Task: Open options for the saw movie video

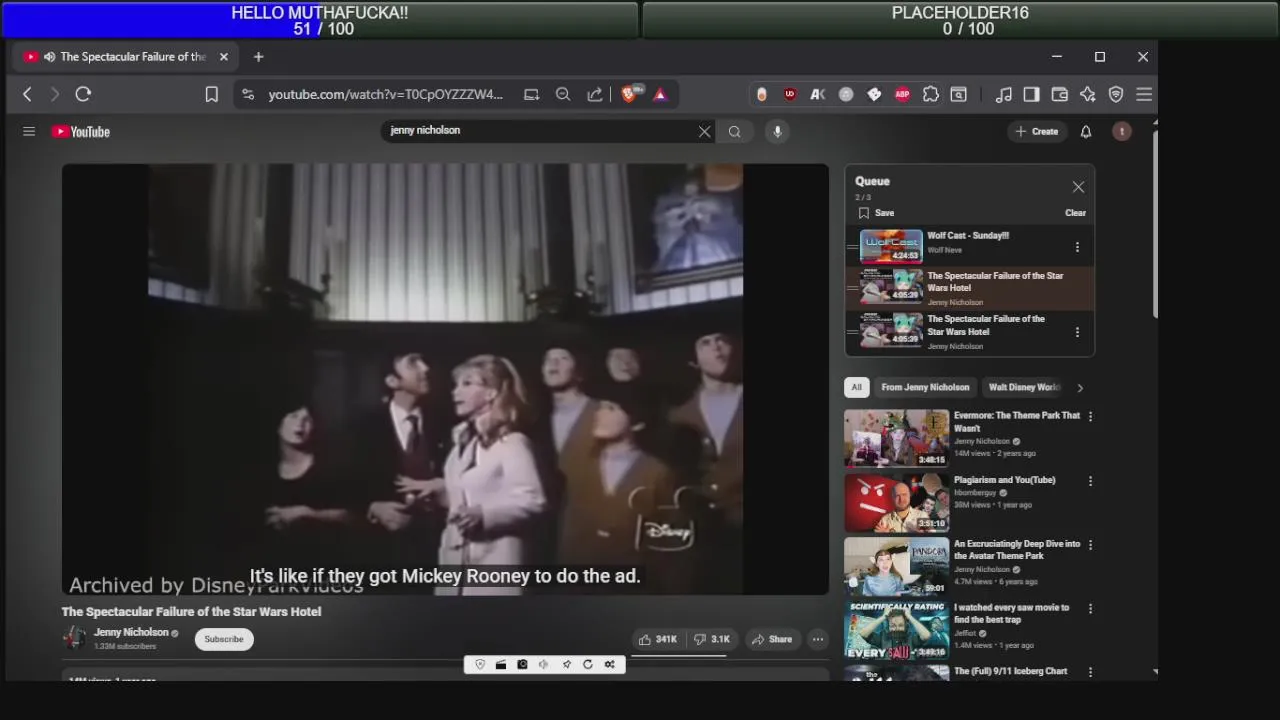Action: [x=1090, y=609]
